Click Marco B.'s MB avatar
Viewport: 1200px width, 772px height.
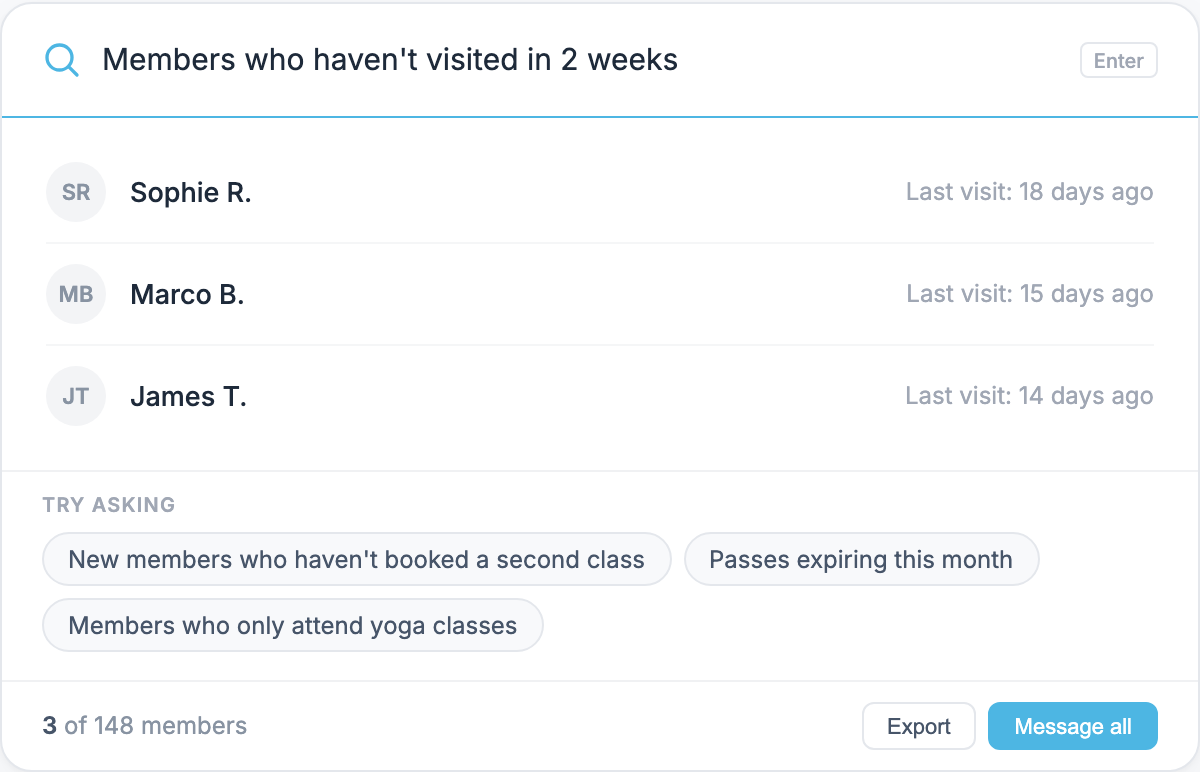pos(76,294)
